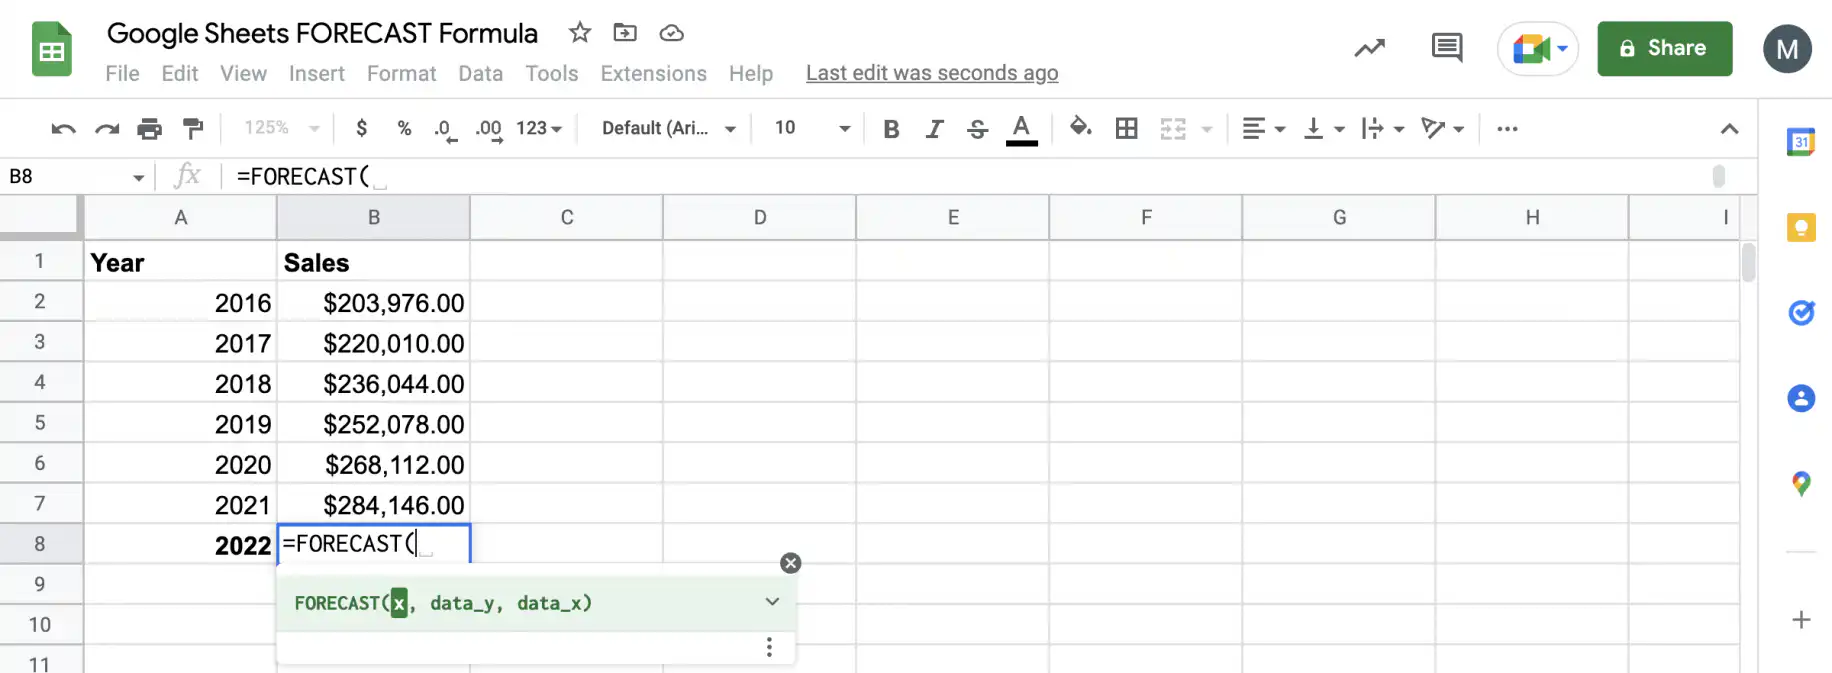1832x673 pixels.
Task: Format as currency with dollar icon
Action: coord(362,128)
